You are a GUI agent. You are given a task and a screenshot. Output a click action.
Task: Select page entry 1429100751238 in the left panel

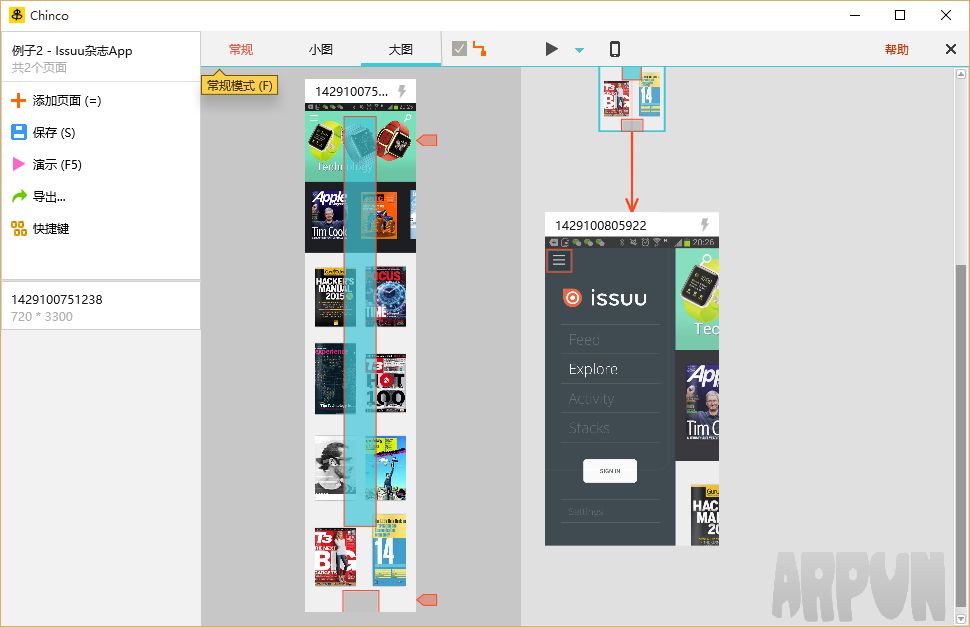(x=100, y=307)
